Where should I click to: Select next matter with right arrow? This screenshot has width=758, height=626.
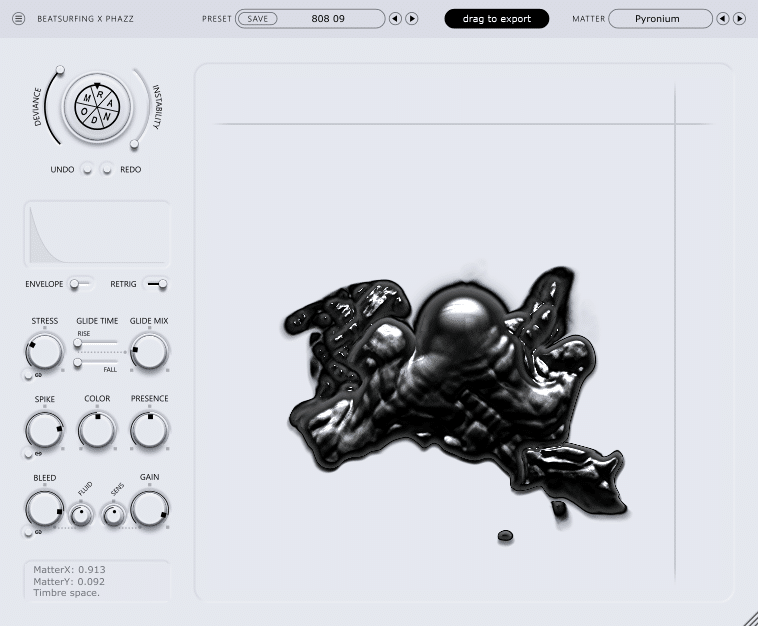click(x=739, y=19)
